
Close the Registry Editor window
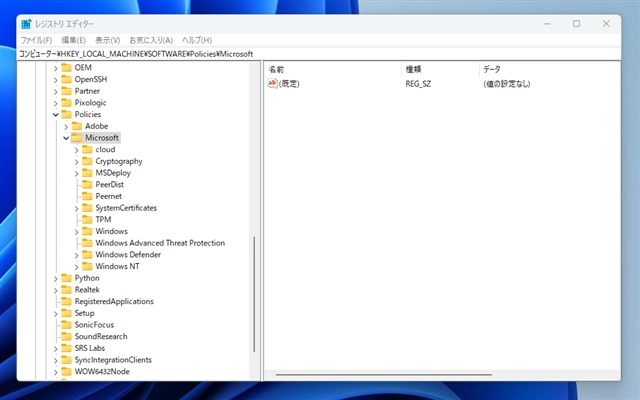point(606,24)
